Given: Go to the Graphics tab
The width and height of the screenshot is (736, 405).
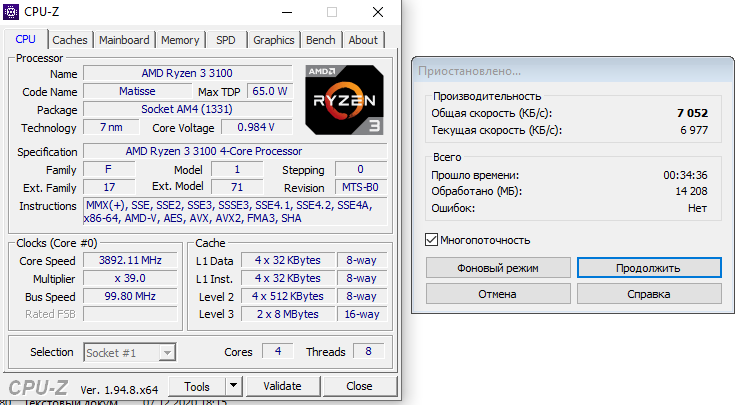Looking at the screenshot, I should [274, 40].
